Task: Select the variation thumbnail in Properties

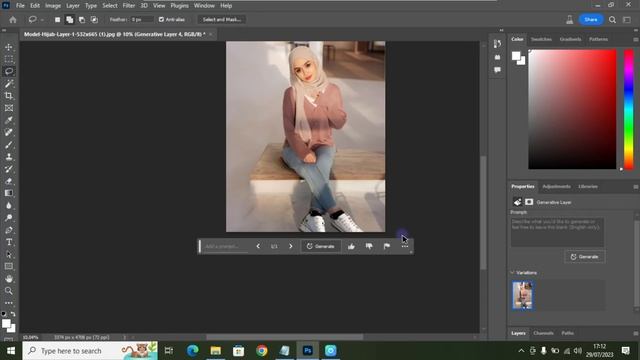Action: click(x=522, y=295)
